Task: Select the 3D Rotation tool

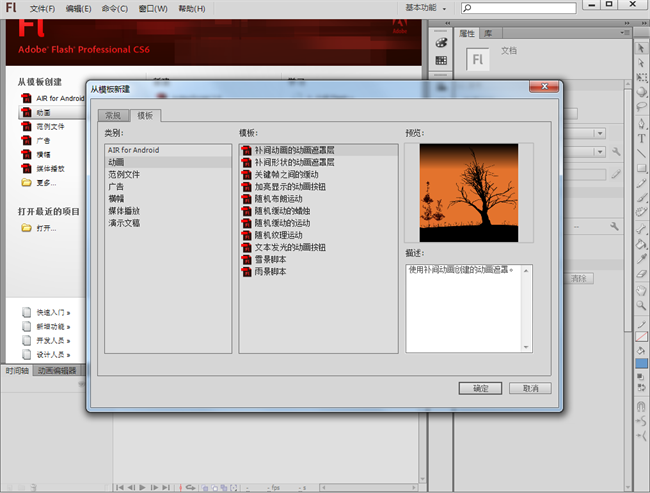Action: (641, 92)
